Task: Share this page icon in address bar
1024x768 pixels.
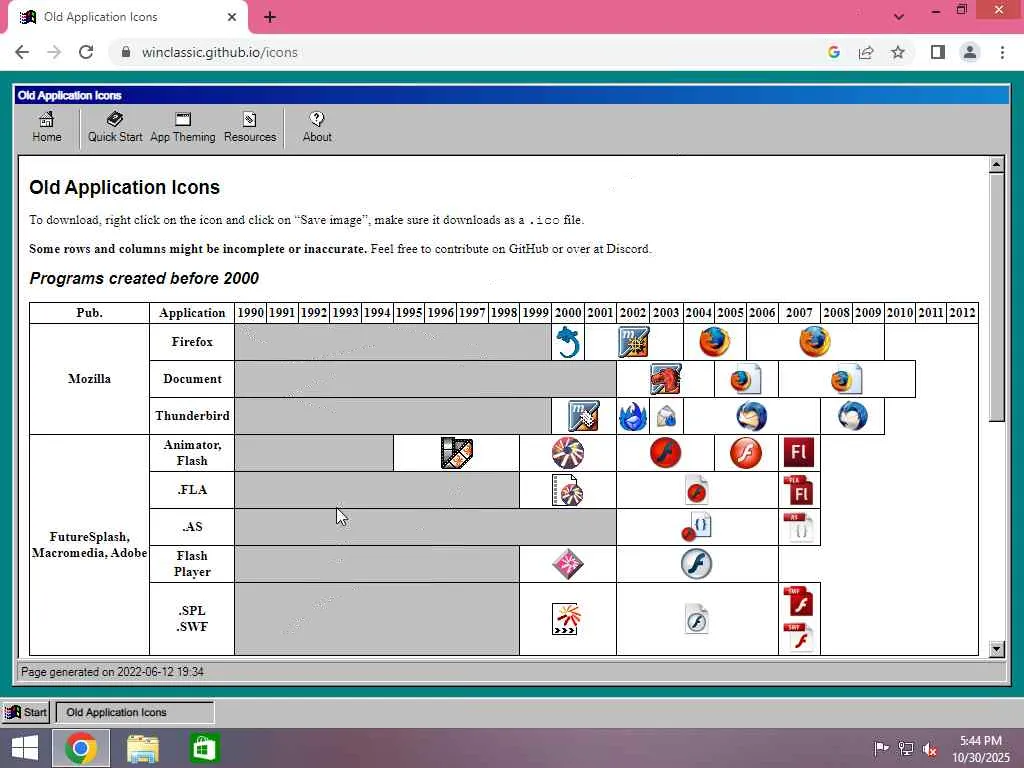Action: [866, 52]
